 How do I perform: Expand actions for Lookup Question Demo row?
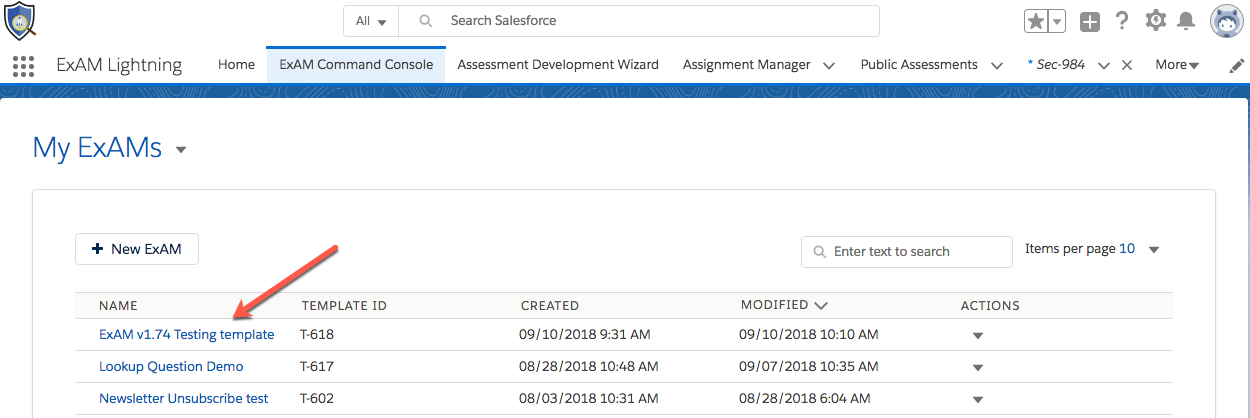point(978,367)
